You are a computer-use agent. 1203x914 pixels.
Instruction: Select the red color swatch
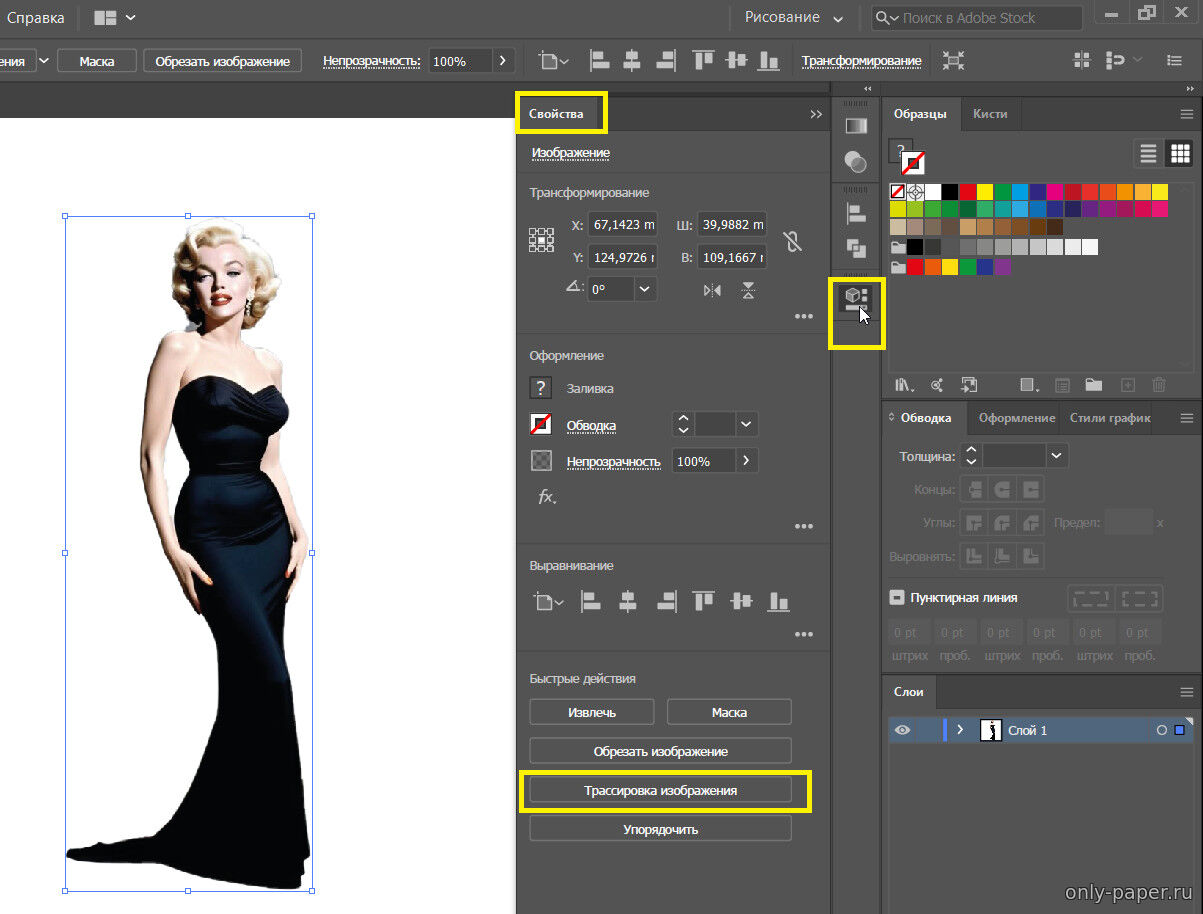(968, 191)
